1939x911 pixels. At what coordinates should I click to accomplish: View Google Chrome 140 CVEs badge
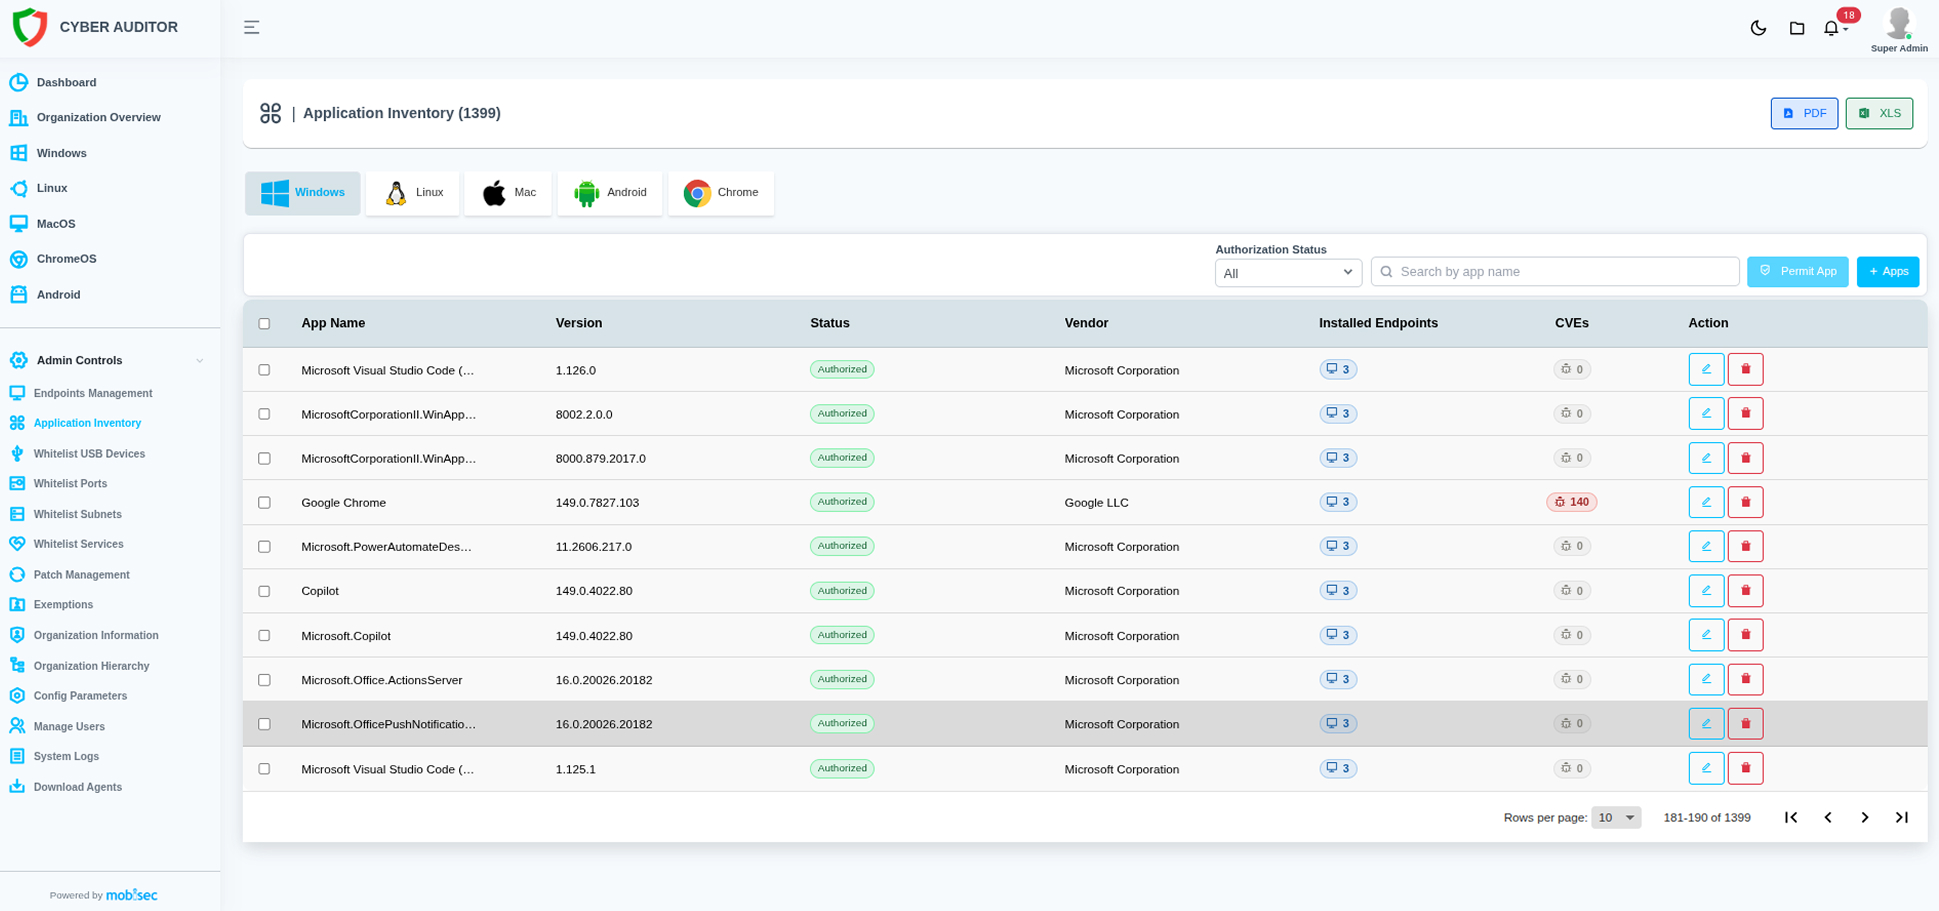[x=1571, y=502]
